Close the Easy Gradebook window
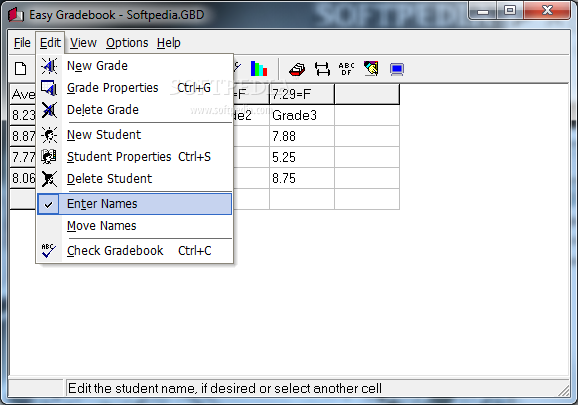The image size is (578, 405). pos(547,10)
